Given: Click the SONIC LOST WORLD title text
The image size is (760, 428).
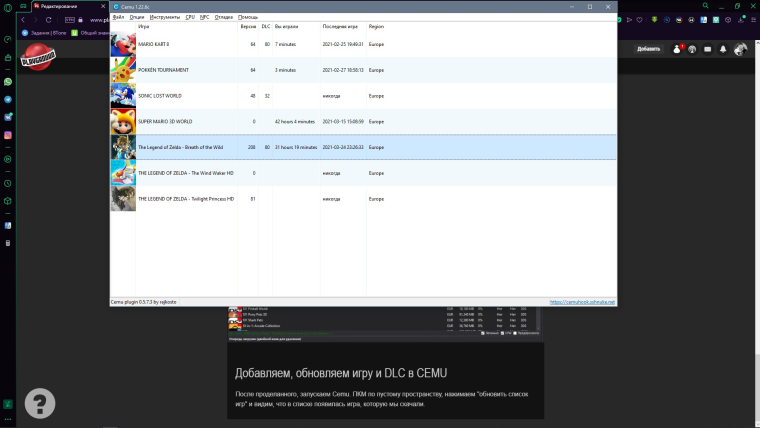Looking at the screenshot, I should 160,95.
